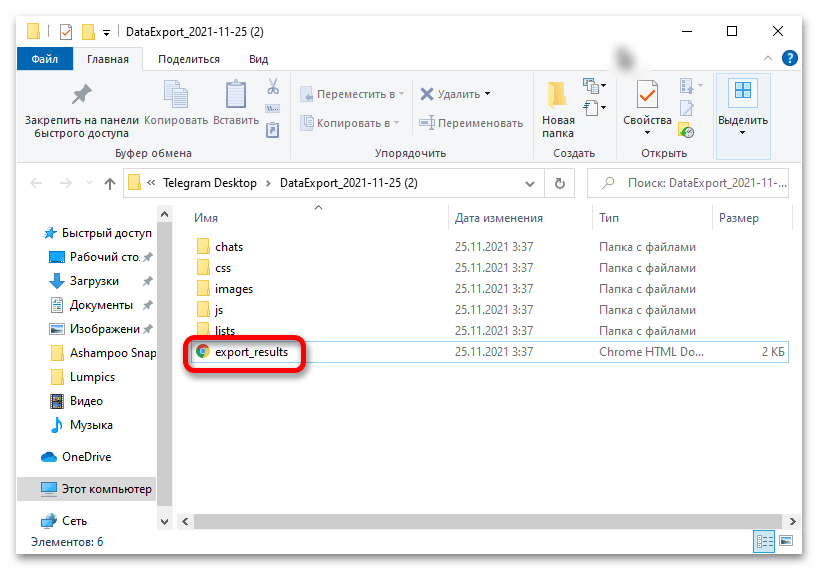Open the address bar history dropdown
The height and width of the screenshot is (570, 818).
tap(532, 183)
